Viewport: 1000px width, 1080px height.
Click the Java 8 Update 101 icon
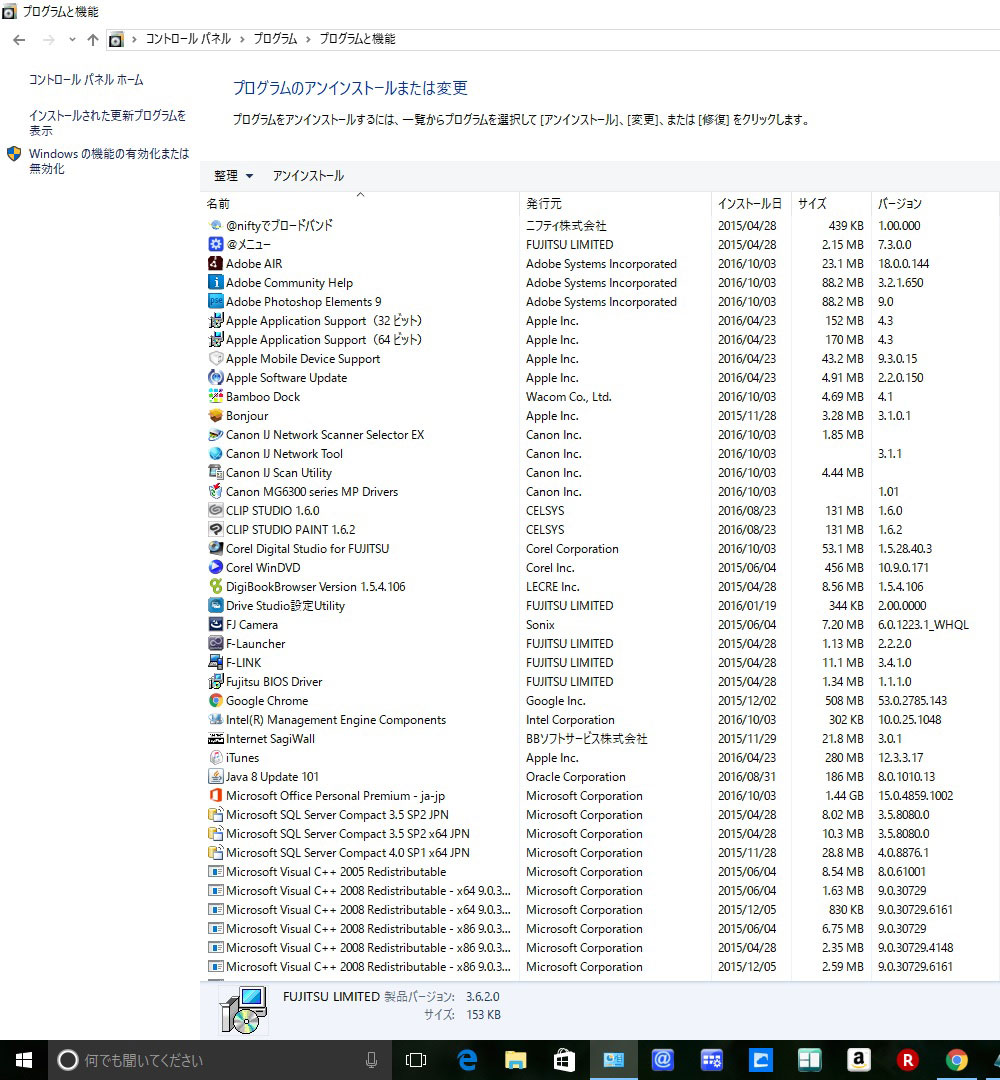(216, 776)
